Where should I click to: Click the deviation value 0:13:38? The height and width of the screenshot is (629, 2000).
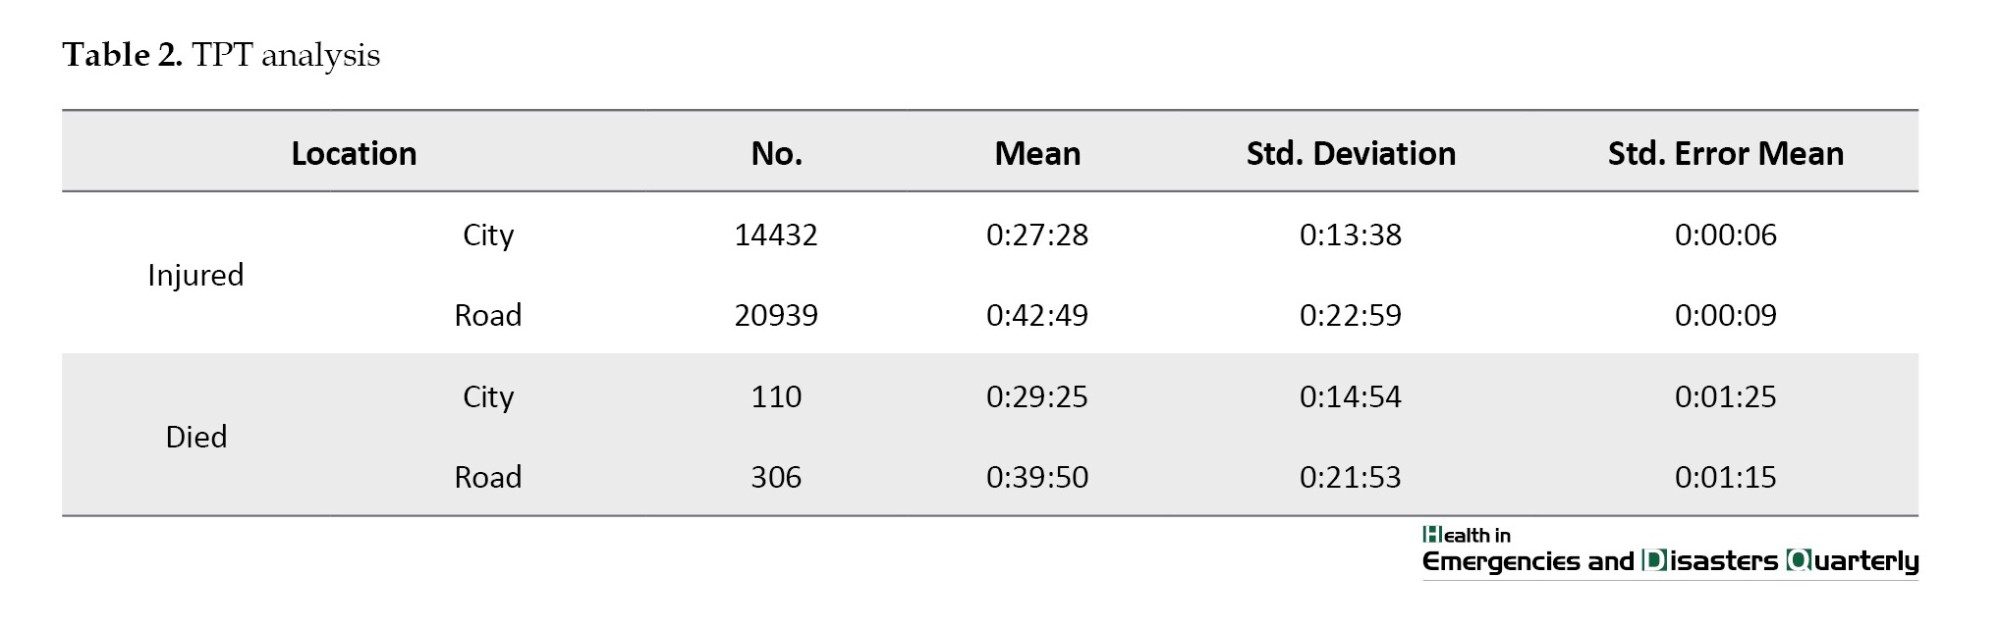point(1351,235)
